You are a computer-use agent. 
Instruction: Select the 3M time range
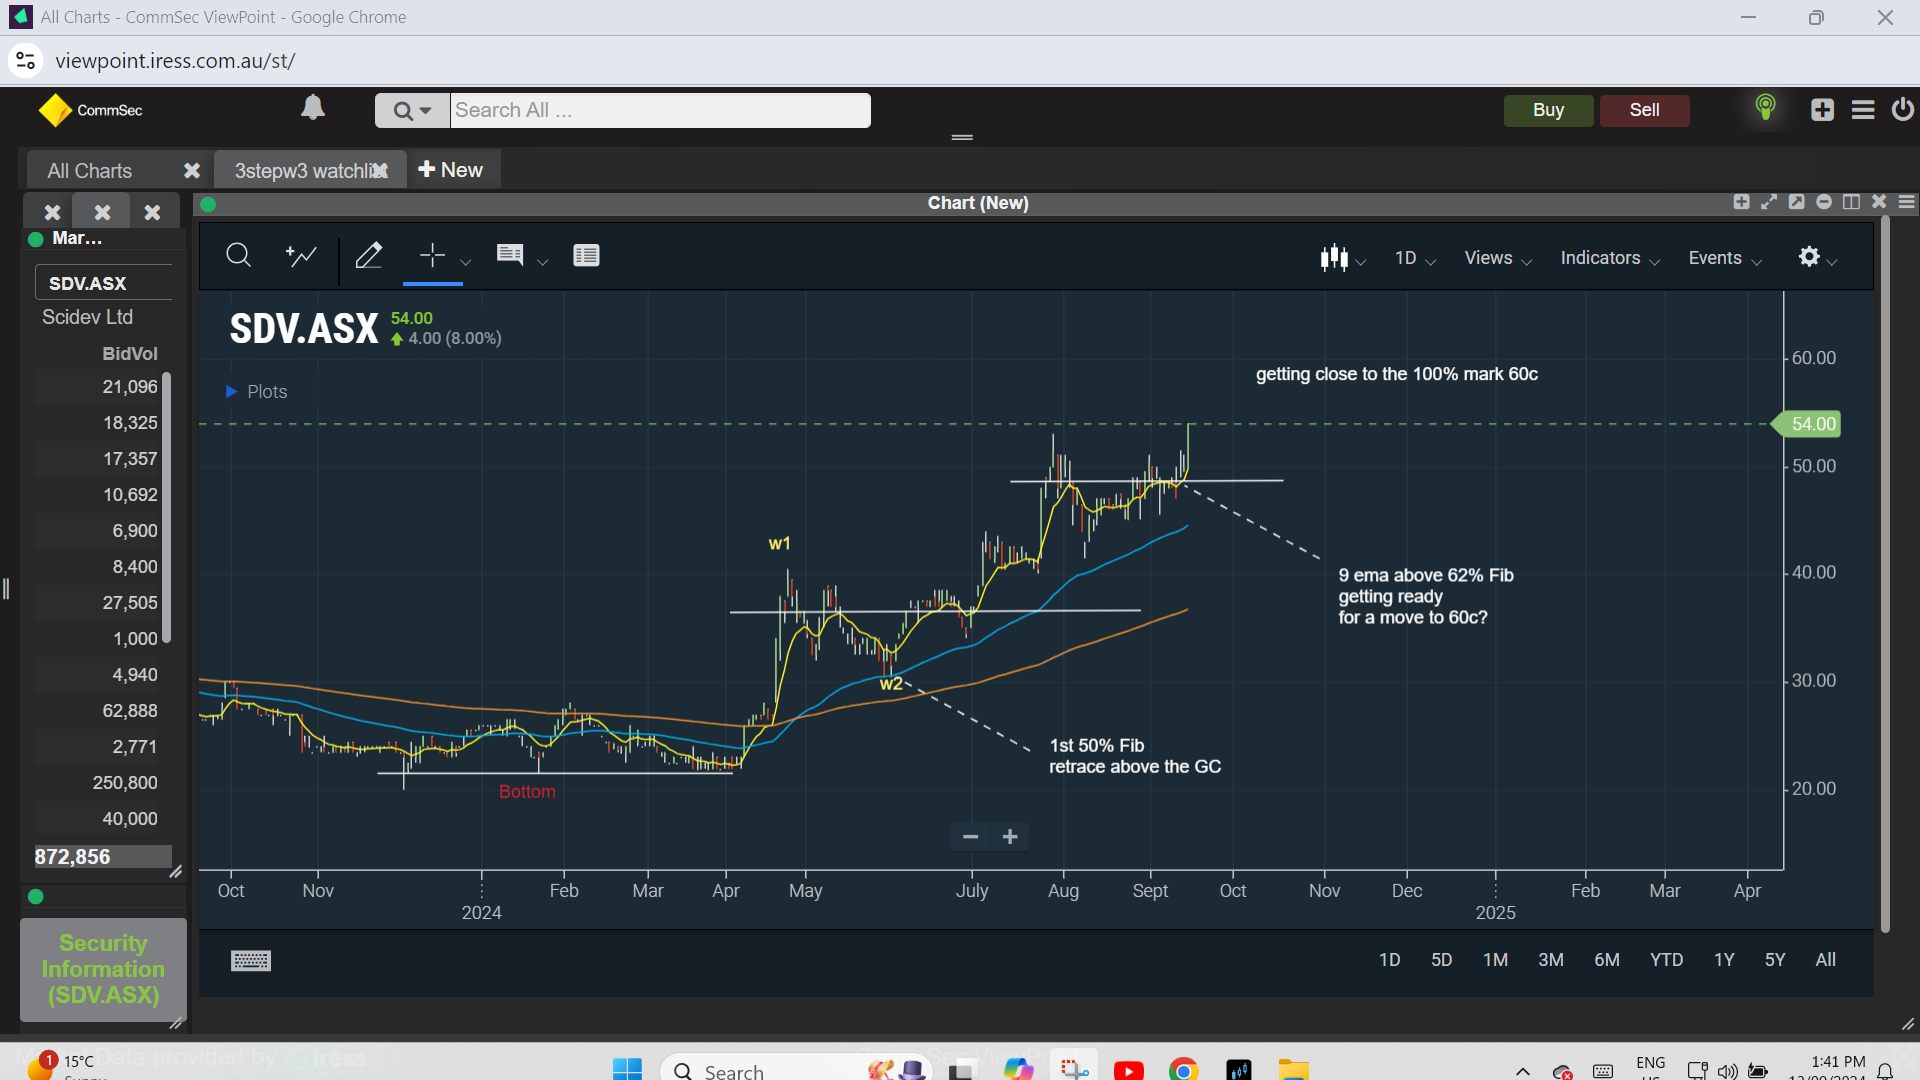point(1551,960)
